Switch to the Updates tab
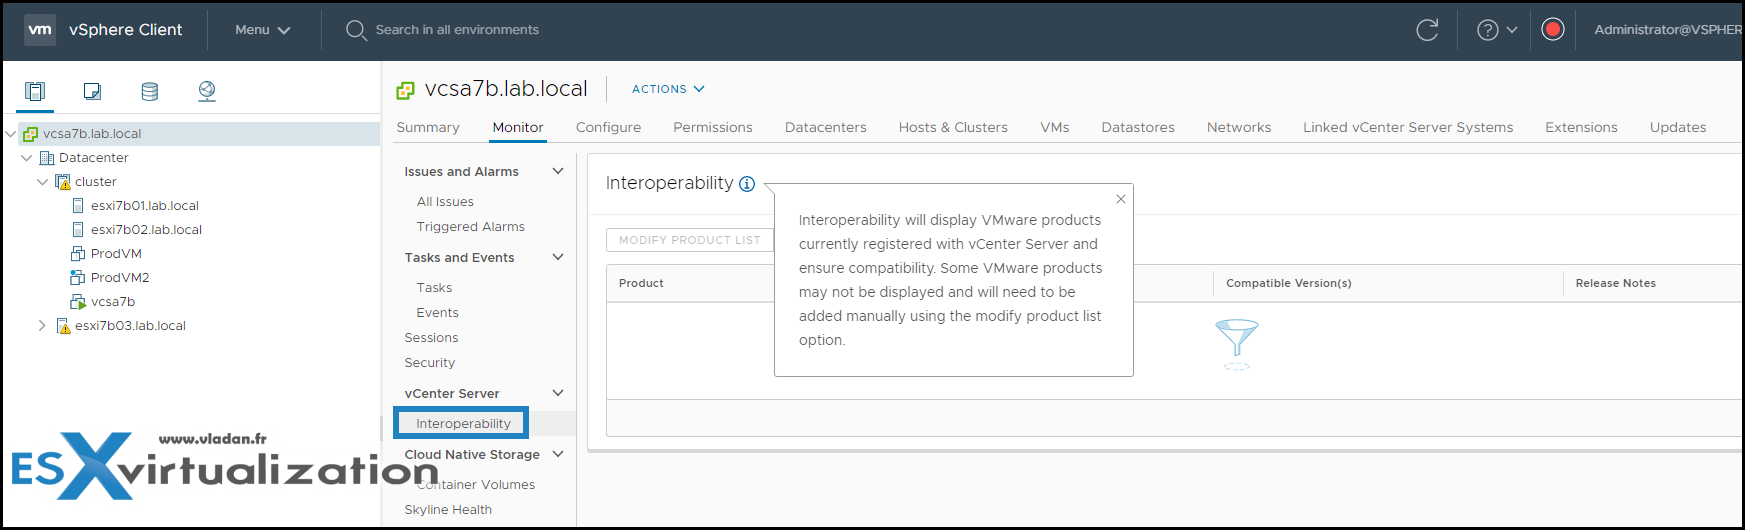Screen dimensions: 1745x530 1678,128
